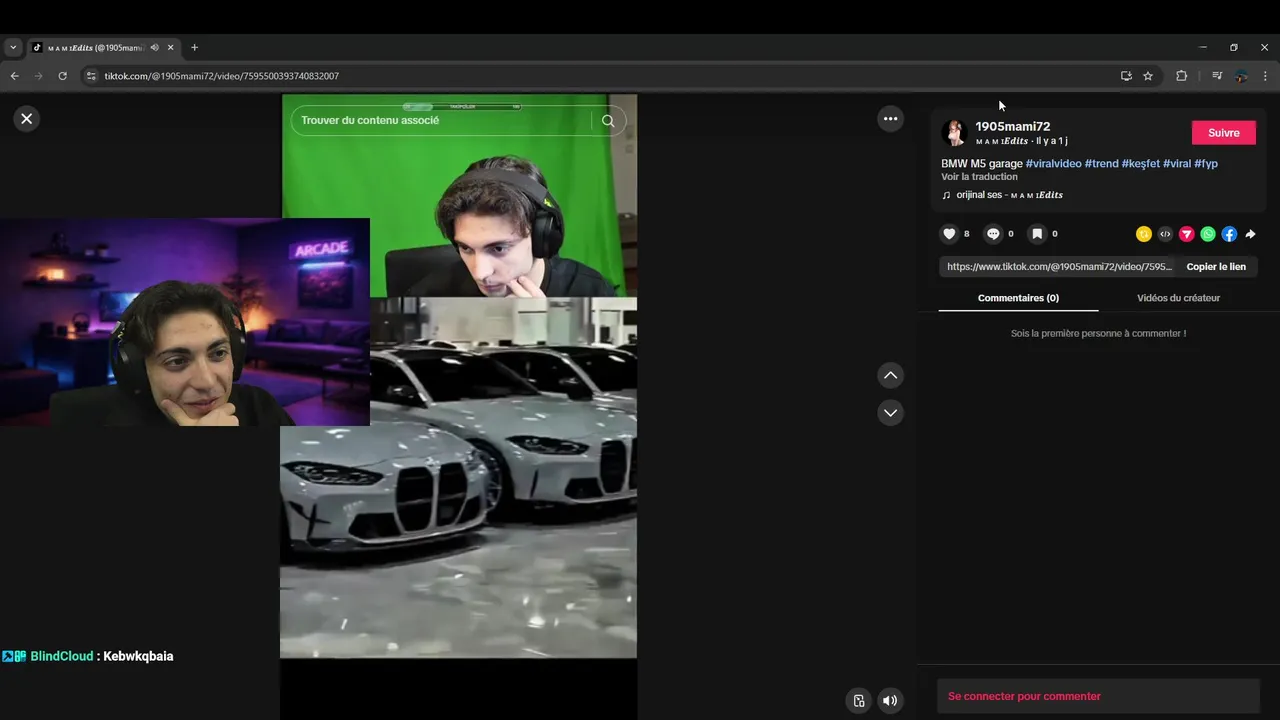The height and width of the screenshot is (720, 1280).
Task: Like the video with the heart icon
Action: tap(949, 234)
